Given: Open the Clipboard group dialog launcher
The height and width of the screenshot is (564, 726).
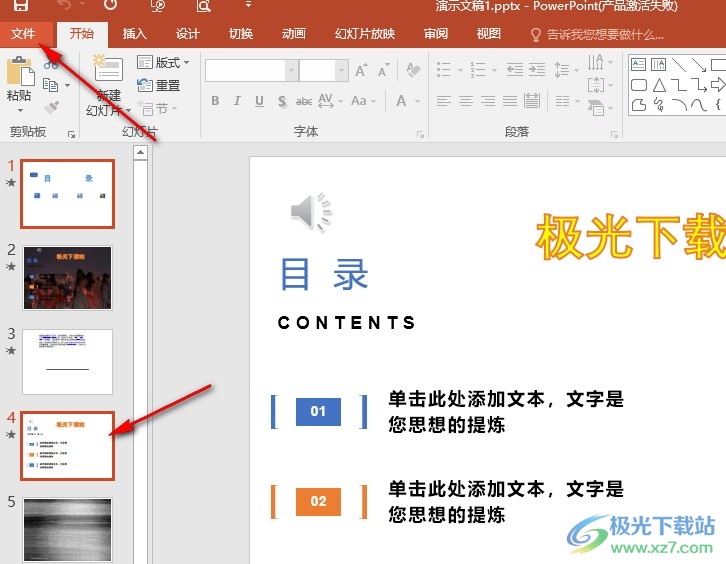Looking at the screenshot, I should pos(71,133).
